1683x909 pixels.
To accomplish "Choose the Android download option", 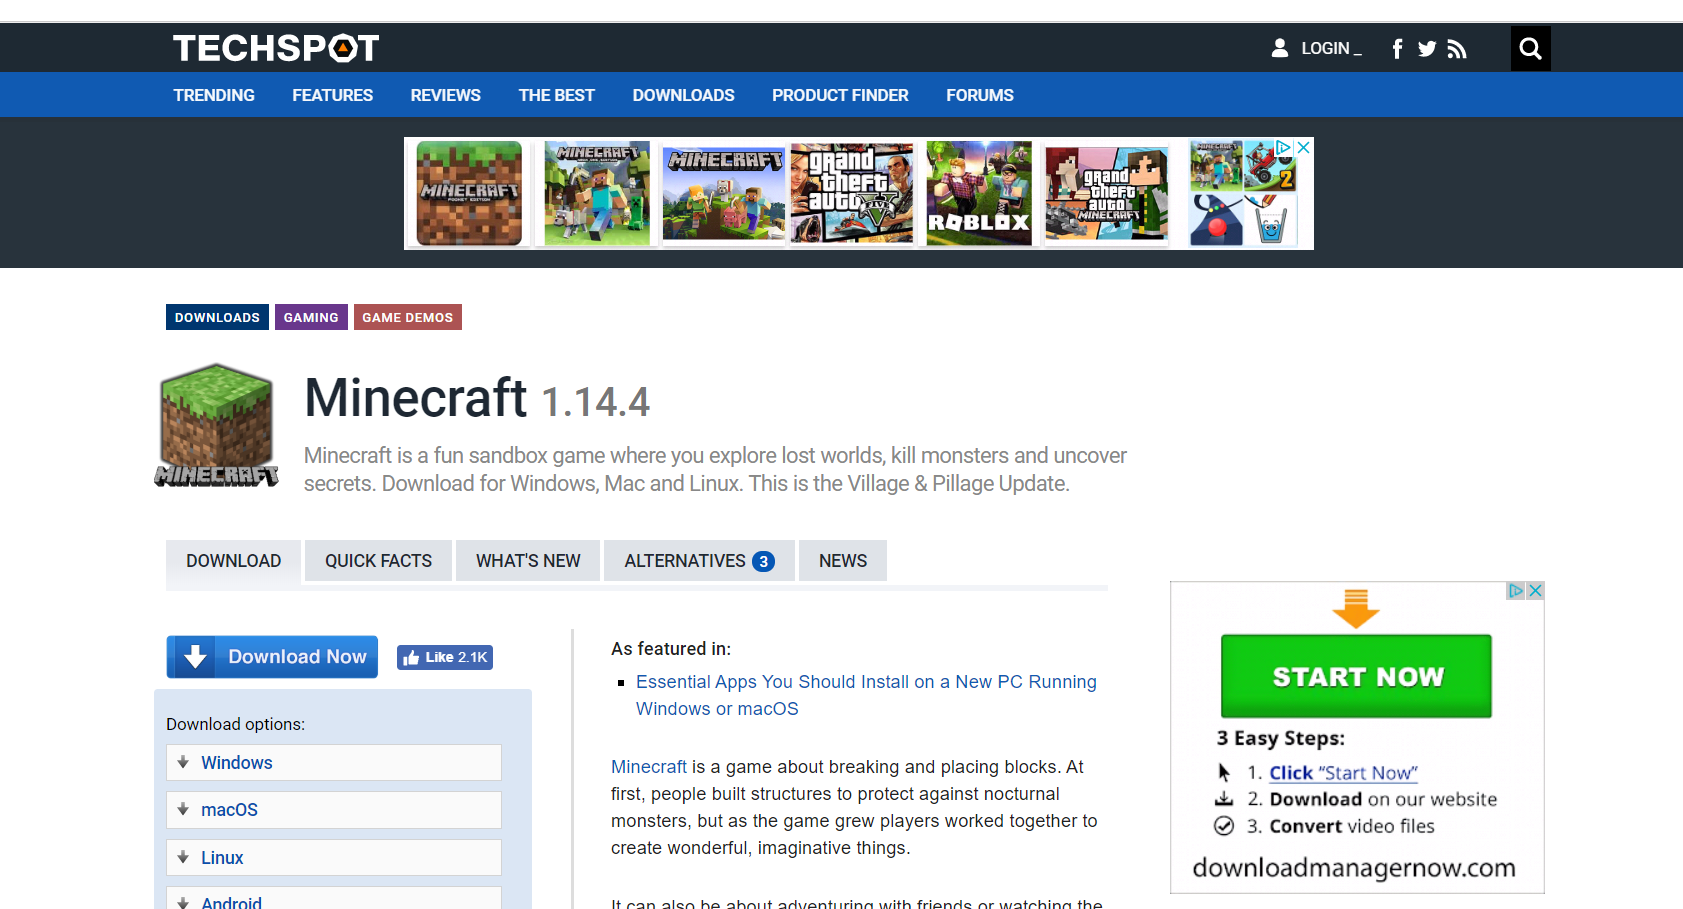I will [334, 899].
